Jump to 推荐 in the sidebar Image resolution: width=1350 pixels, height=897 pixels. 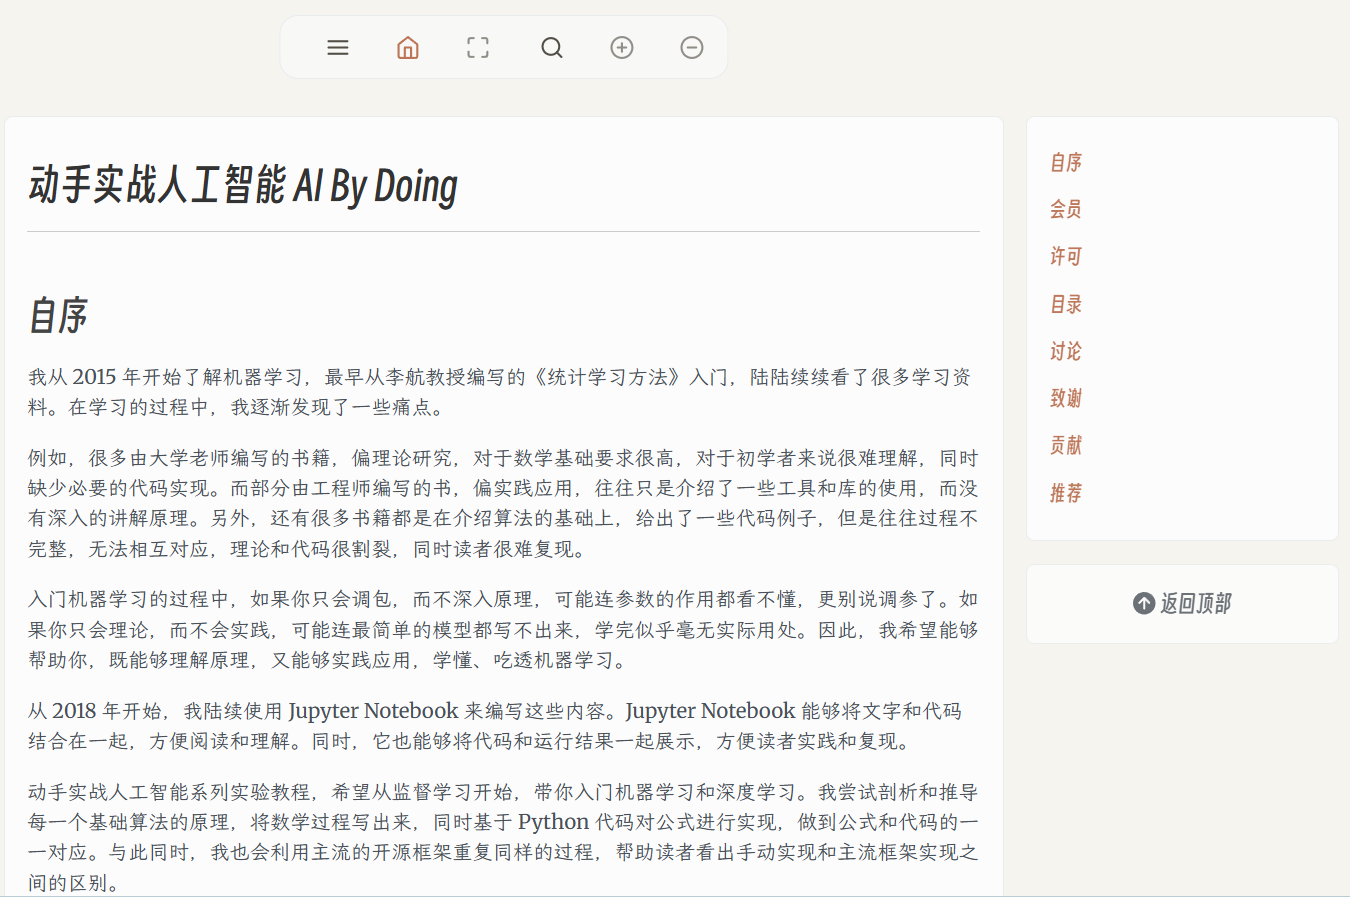[x=1066, y=493]
